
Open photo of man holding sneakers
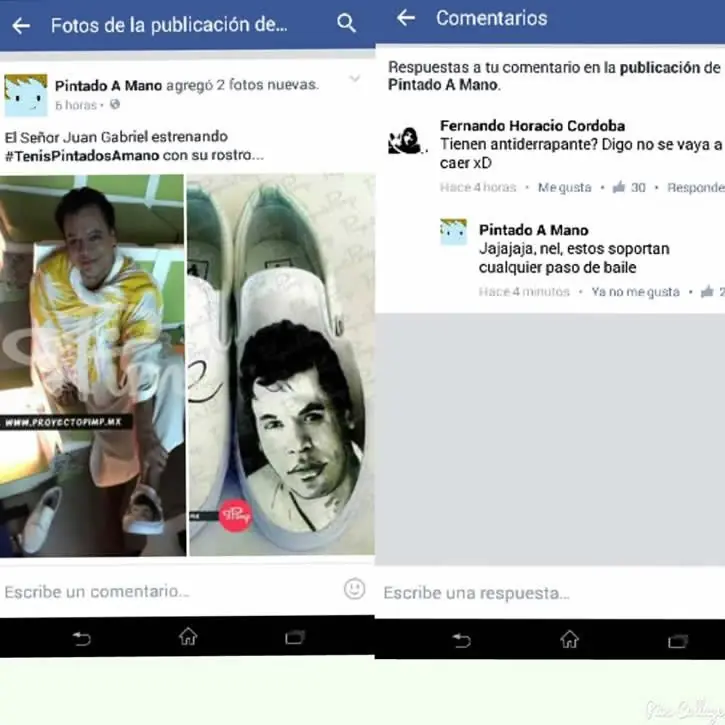[92, 365]
